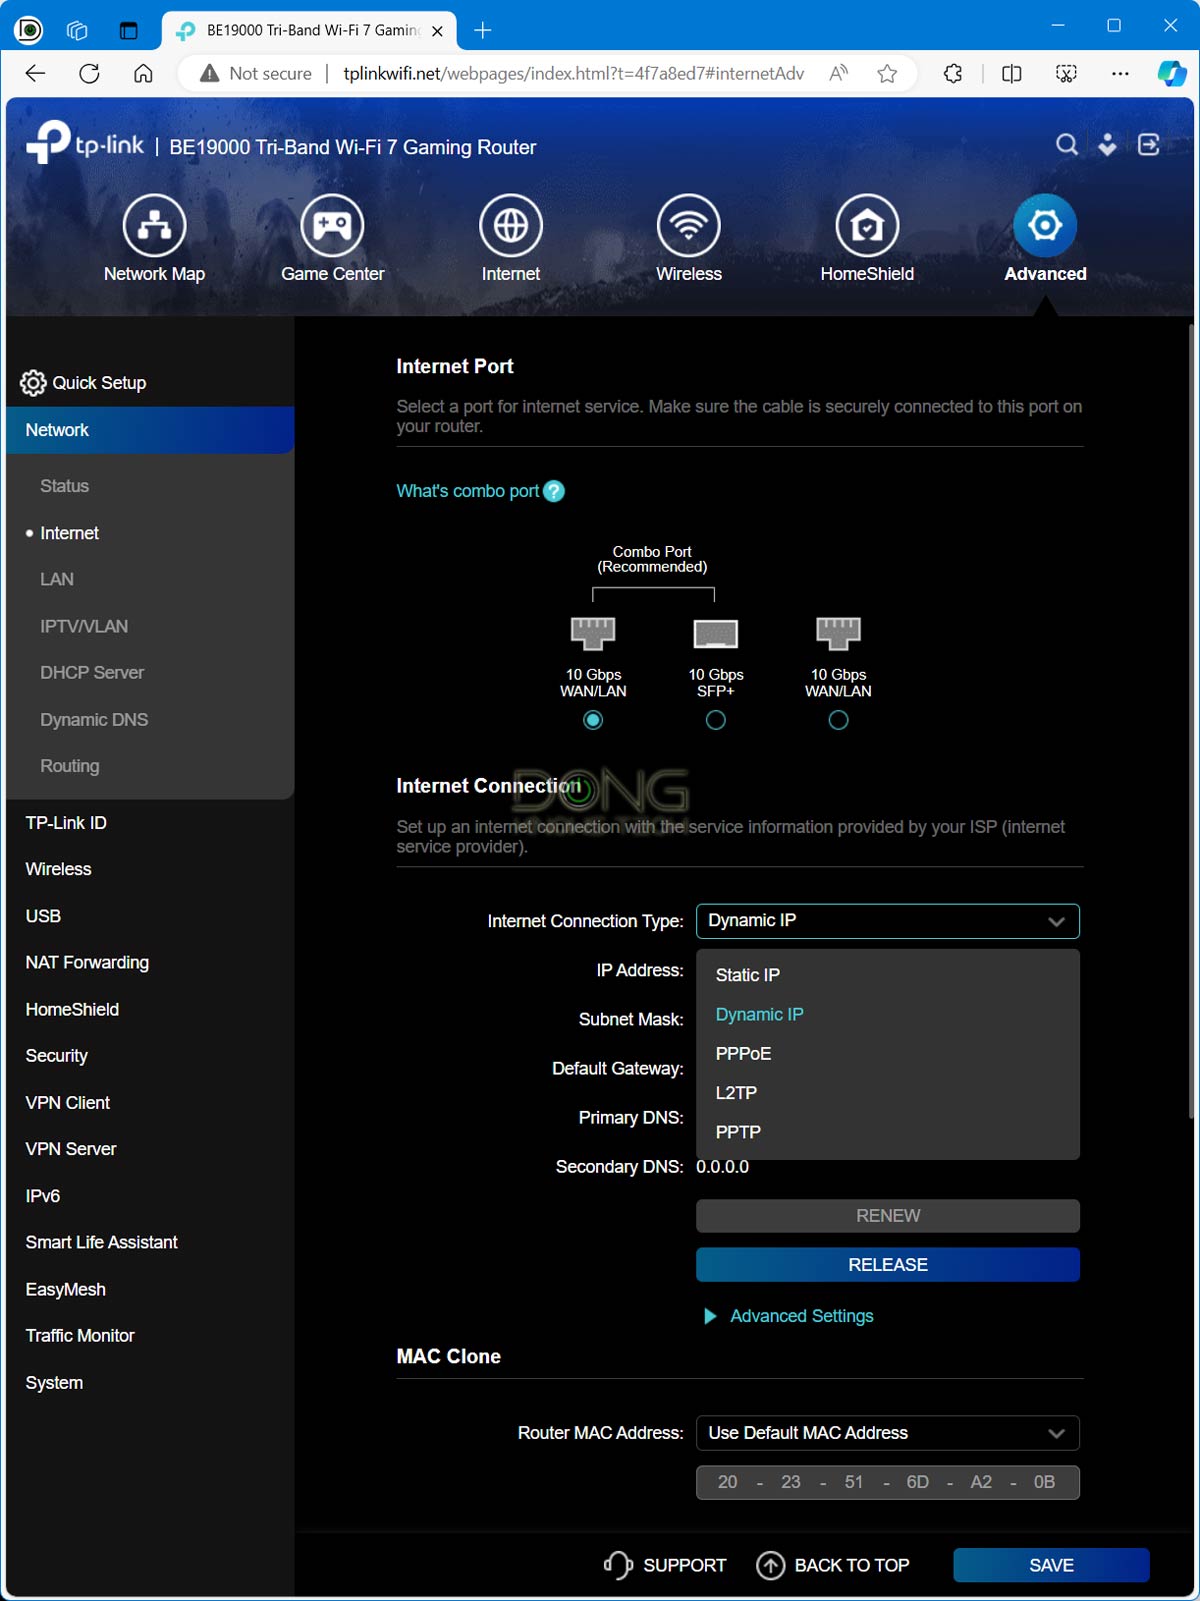Open the HomeShield icon
This screenshot has height=1601, width=1200.
tap(867, 225)
